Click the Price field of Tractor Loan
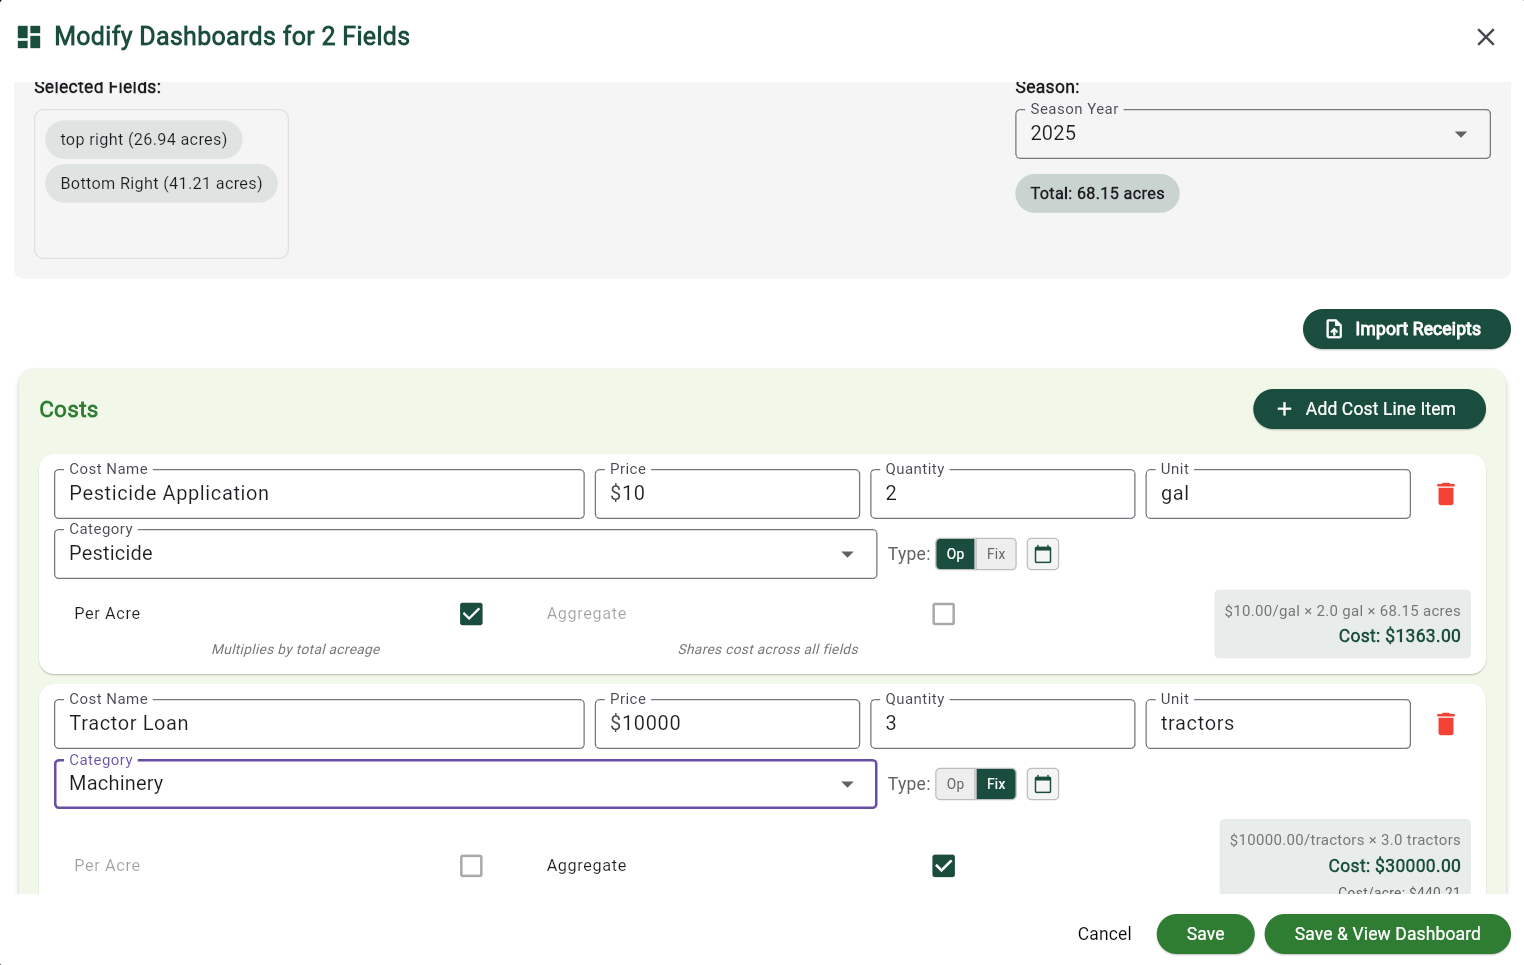The width and height of the screenshot is (1524, 965). (x=727, y=723)
